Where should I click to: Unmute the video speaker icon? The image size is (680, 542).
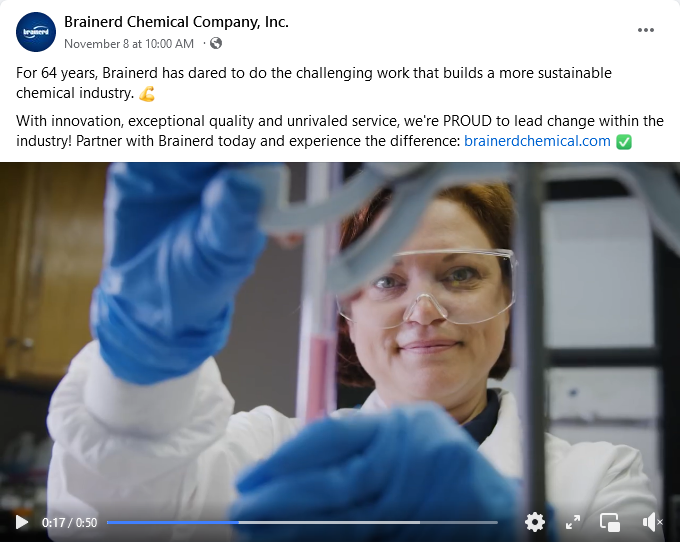pos(652,522)
